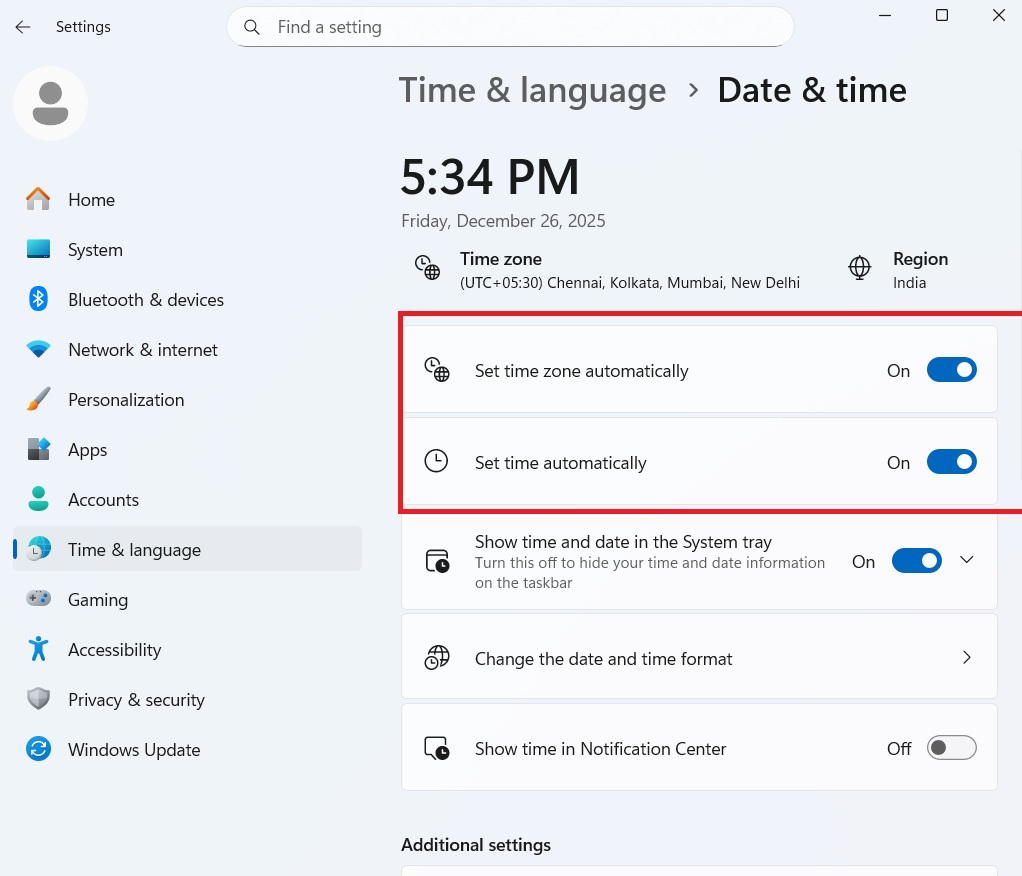This screenshot has width=1022, height=876.
Task: Open Change the date and time format
Action: (x=698, y=658)
